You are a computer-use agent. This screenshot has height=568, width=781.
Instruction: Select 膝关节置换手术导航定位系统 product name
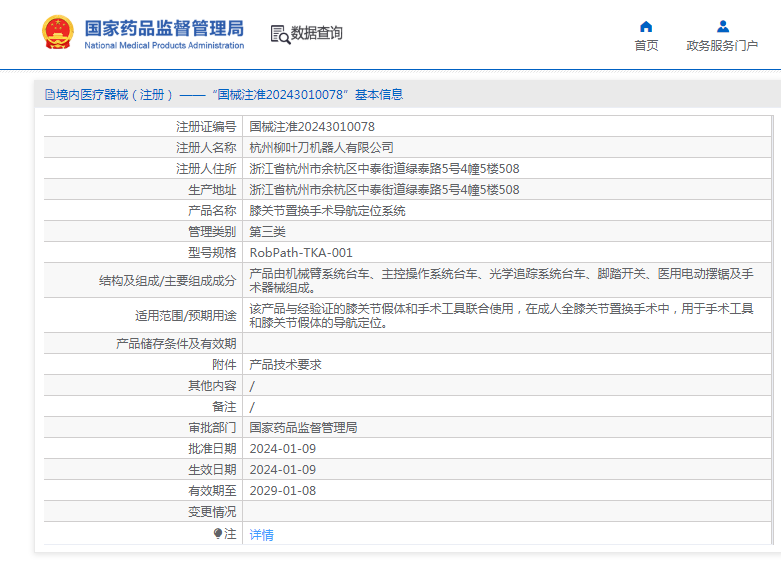coord(328,211)
